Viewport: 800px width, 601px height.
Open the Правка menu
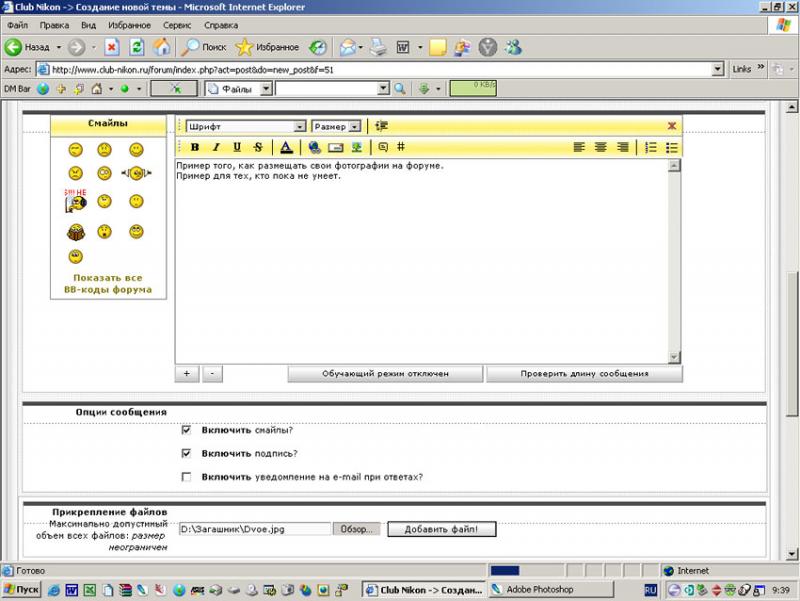[x=54, y=25]
